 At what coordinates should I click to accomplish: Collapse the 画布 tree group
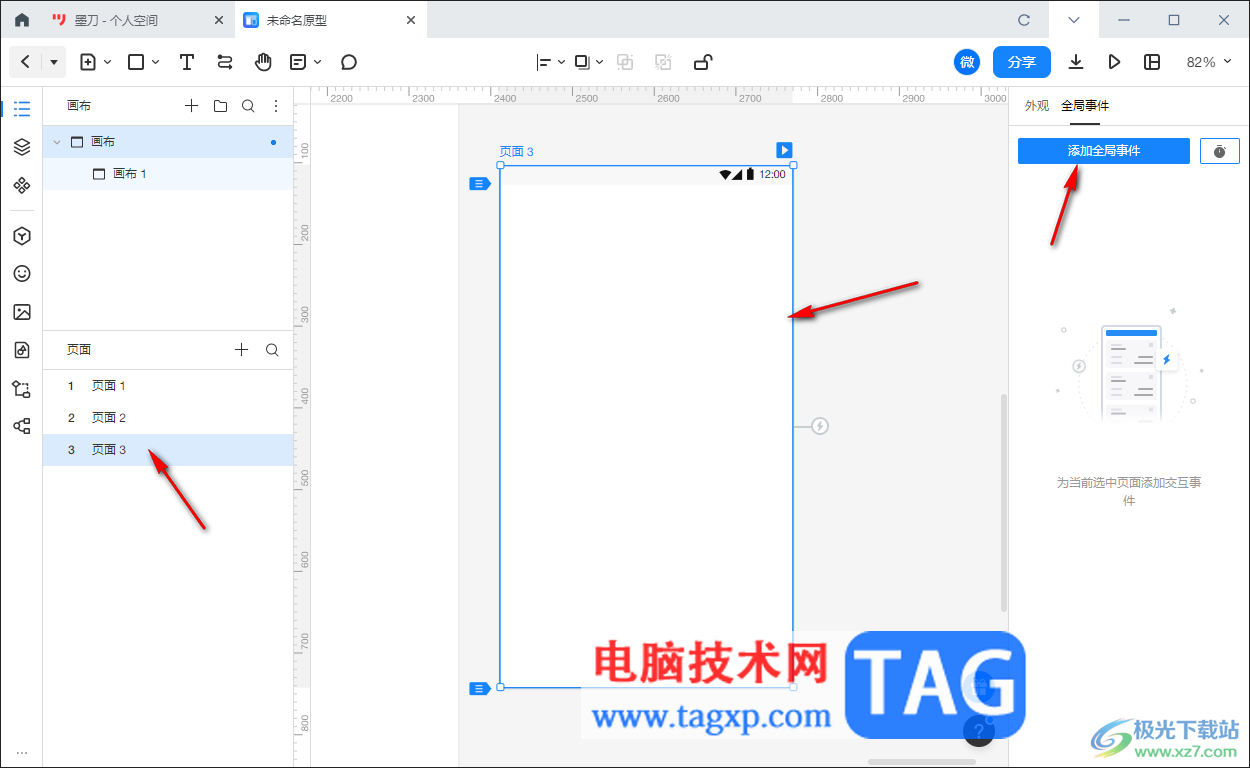[x=57, y=142]
